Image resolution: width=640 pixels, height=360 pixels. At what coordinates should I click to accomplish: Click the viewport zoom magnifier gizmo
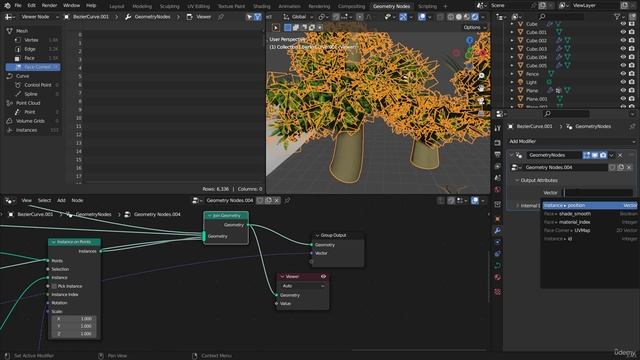click(x=481, y=76)
